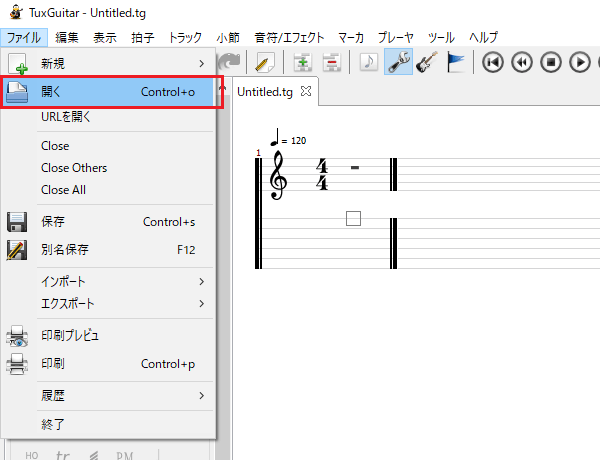Click the stop playback button
This screenshot has width=600, height=460.
click(x=551, y=62)
